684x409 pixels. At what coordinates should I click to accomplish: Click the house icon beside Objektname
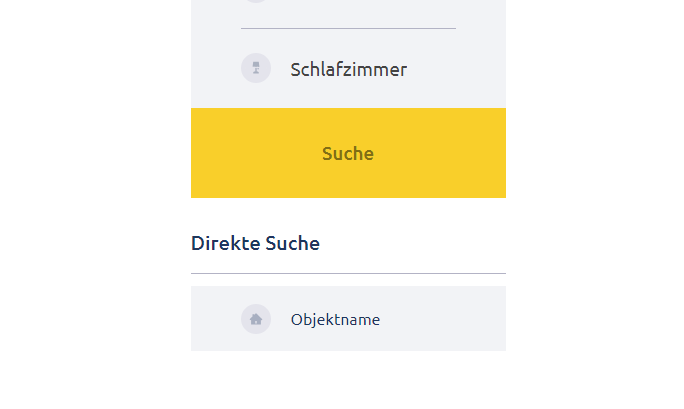click(256, 319)
